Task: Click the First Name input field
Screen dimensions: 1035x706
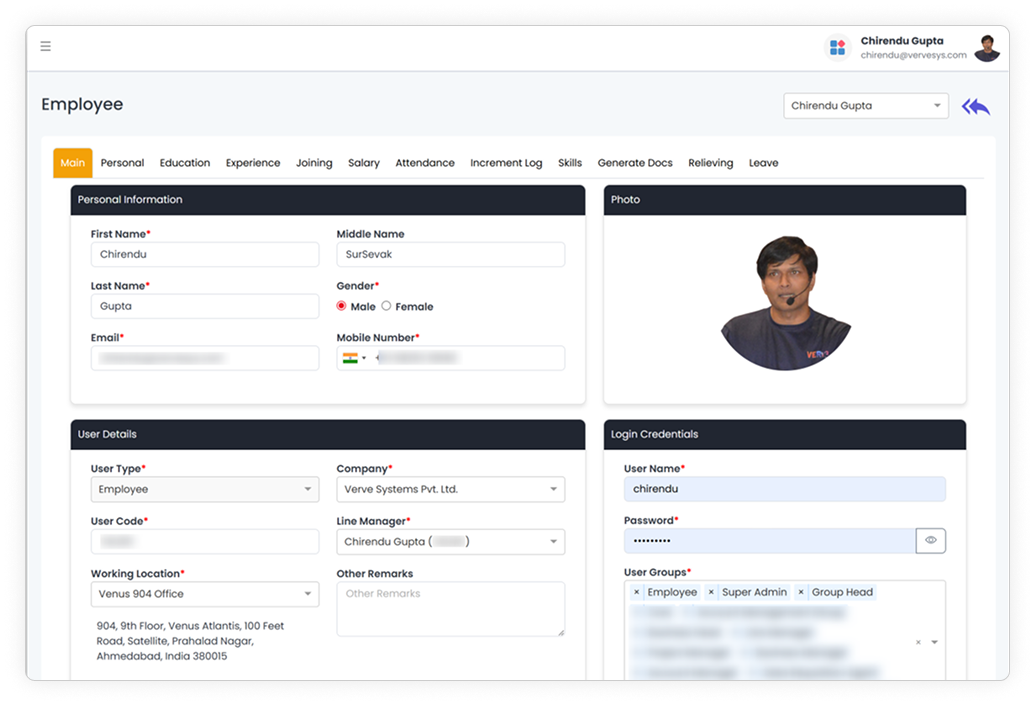Action: [205, 255]
